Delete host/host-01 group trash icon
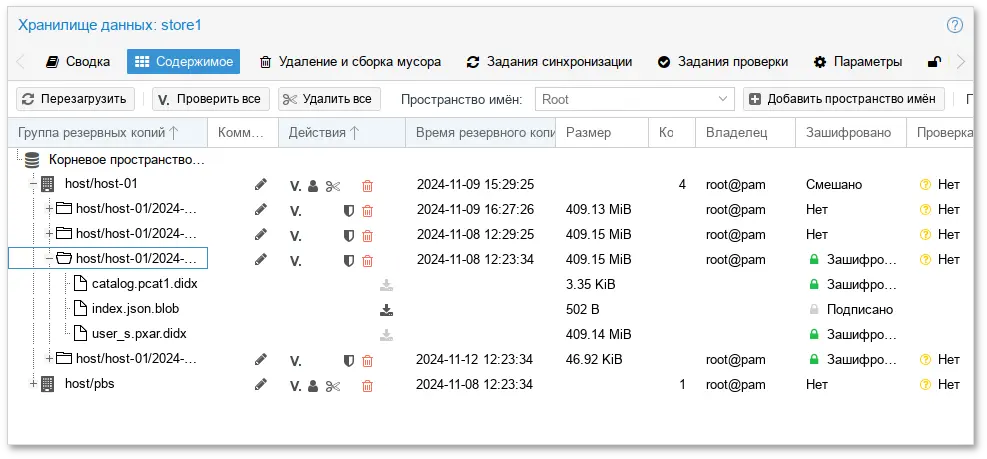987x459 pixels. (x=368, y=186)
